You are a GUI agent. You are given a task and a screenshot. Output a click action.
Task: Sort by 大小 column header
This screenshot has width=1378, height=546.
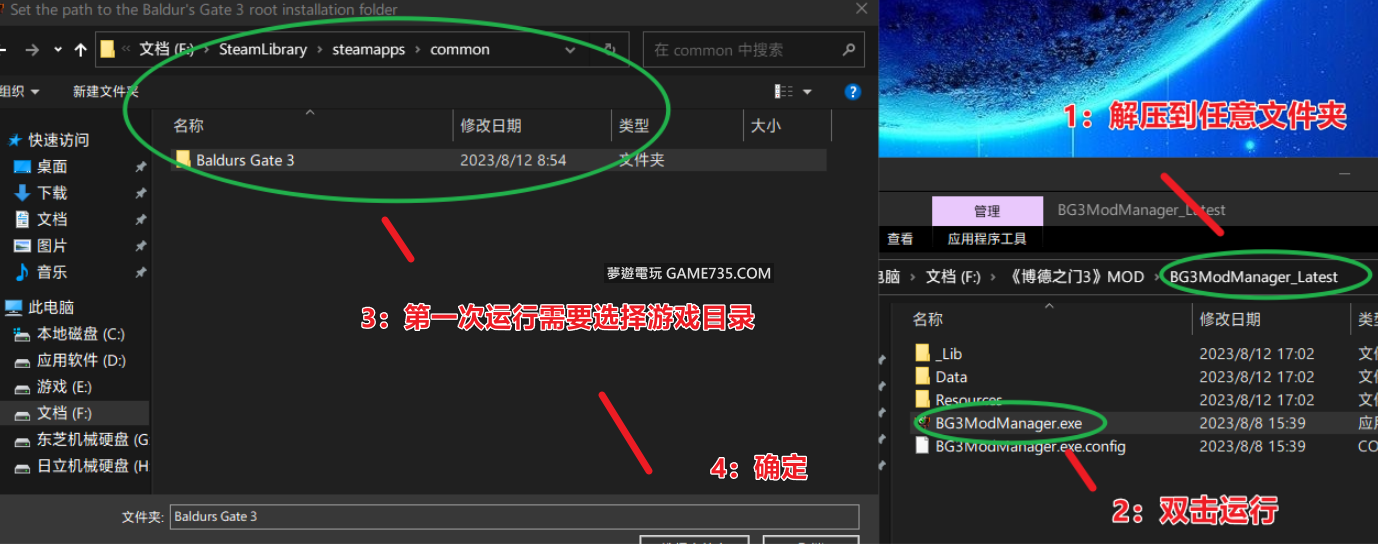[765, 126]
